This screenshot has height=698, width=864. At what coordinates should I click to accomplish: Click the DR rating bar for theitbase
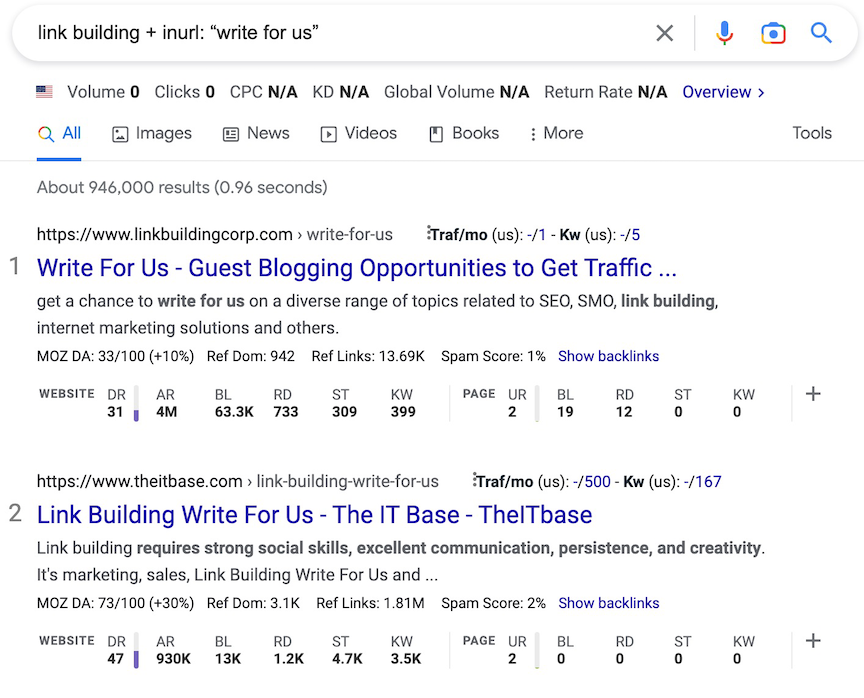tap(136, 651)
